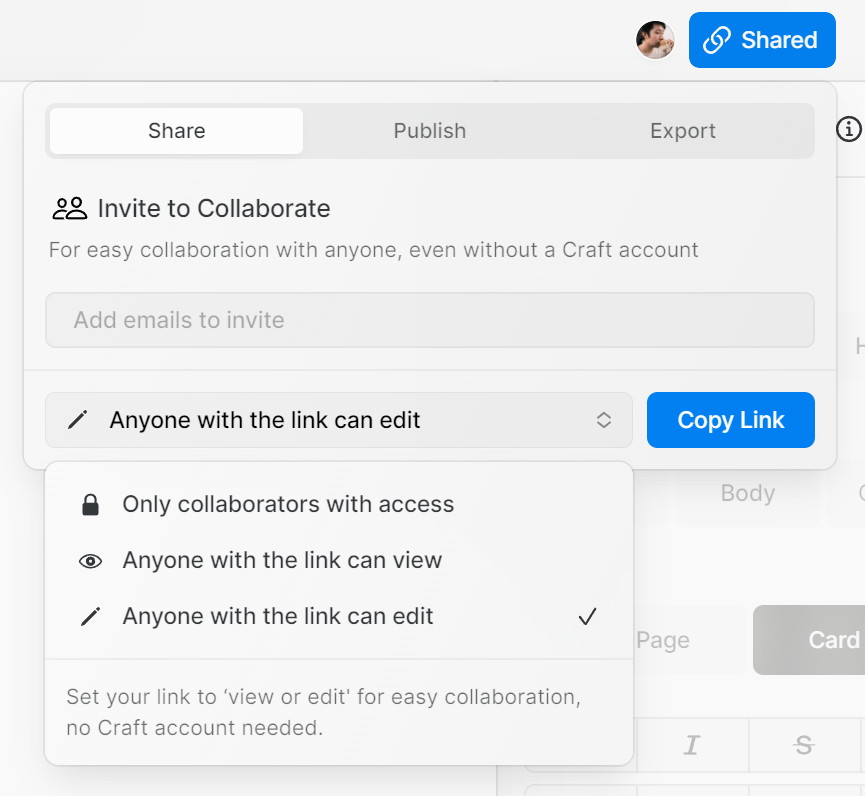Switch to the Publish tab
The image size is (865, 796).
click(x=429, y=131)
